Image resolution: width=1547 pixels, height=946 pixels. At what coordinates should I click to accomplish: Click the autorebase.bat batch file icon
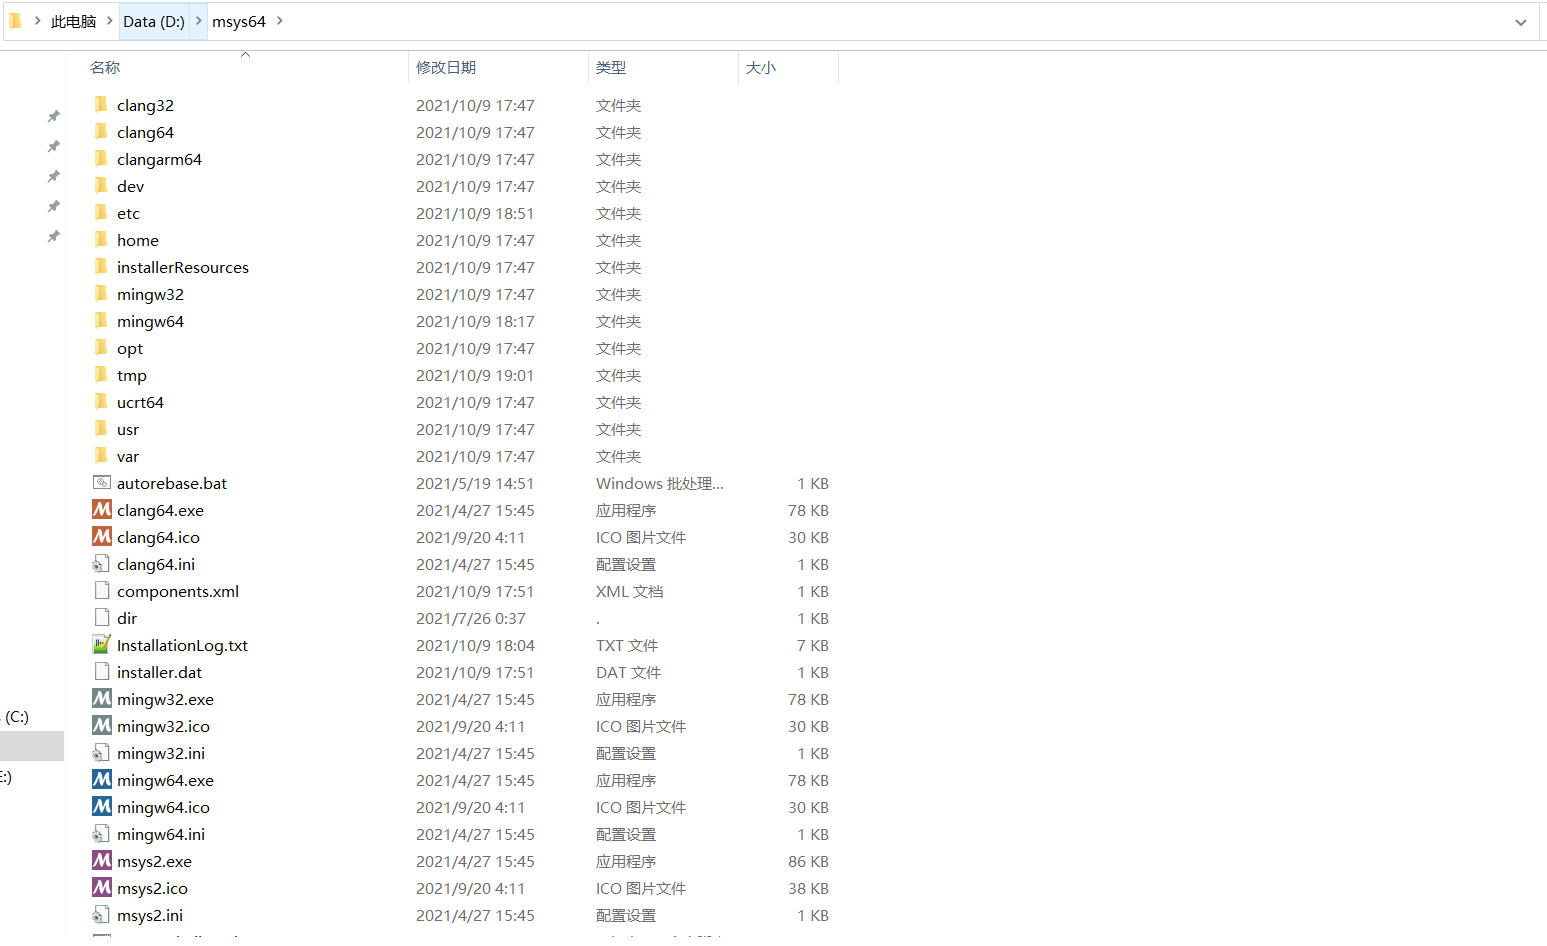(102, 482)
